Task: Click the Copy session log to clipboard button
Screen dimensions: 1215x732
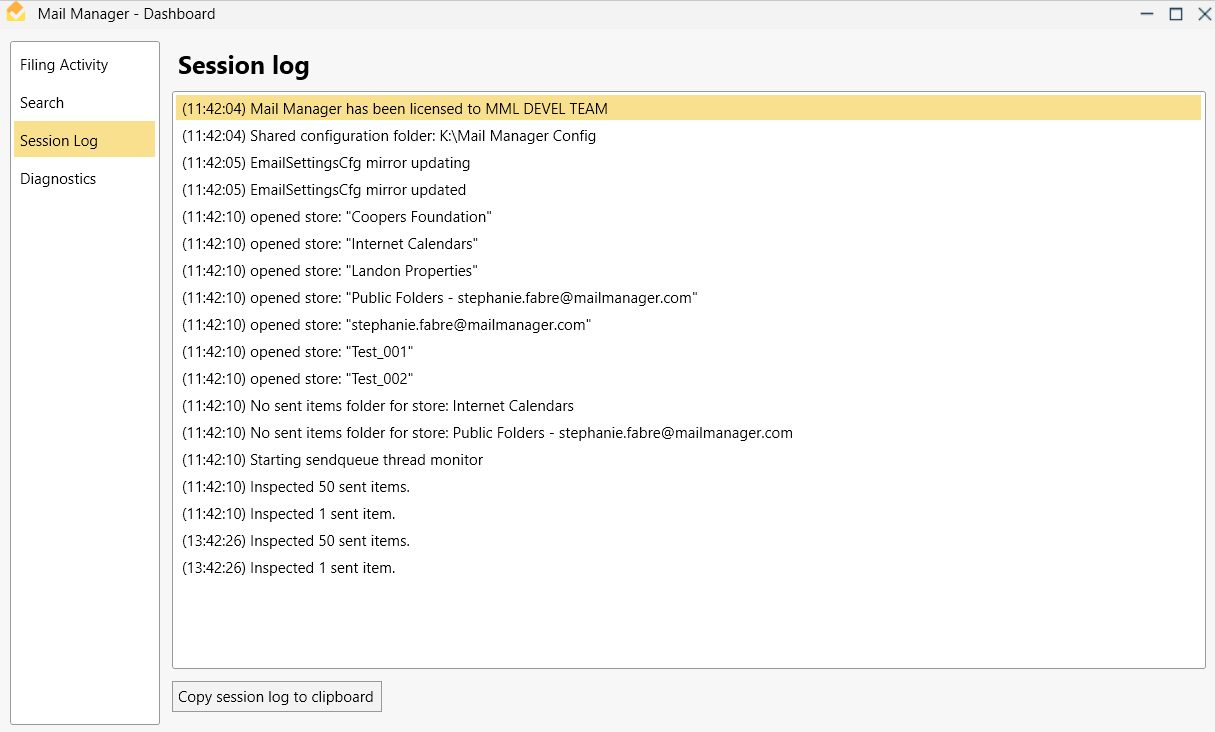Action: coord(276,696)
